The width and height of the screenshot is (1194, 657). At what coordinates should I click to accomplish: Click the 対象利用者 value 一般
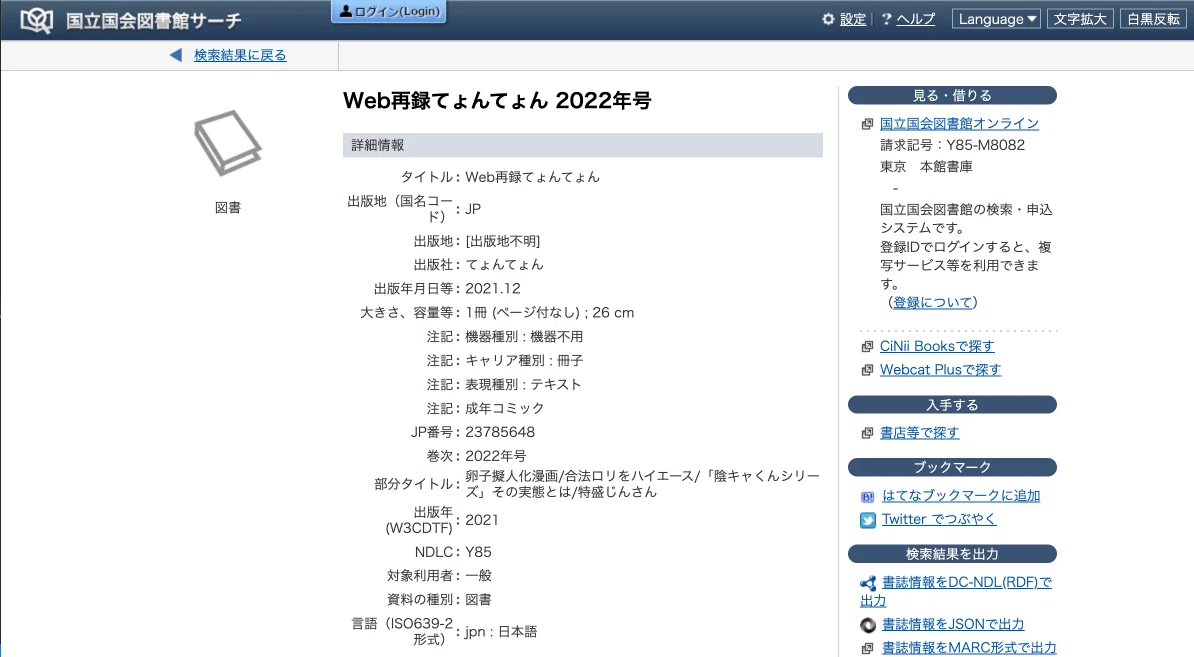click(x=478, y=576)
